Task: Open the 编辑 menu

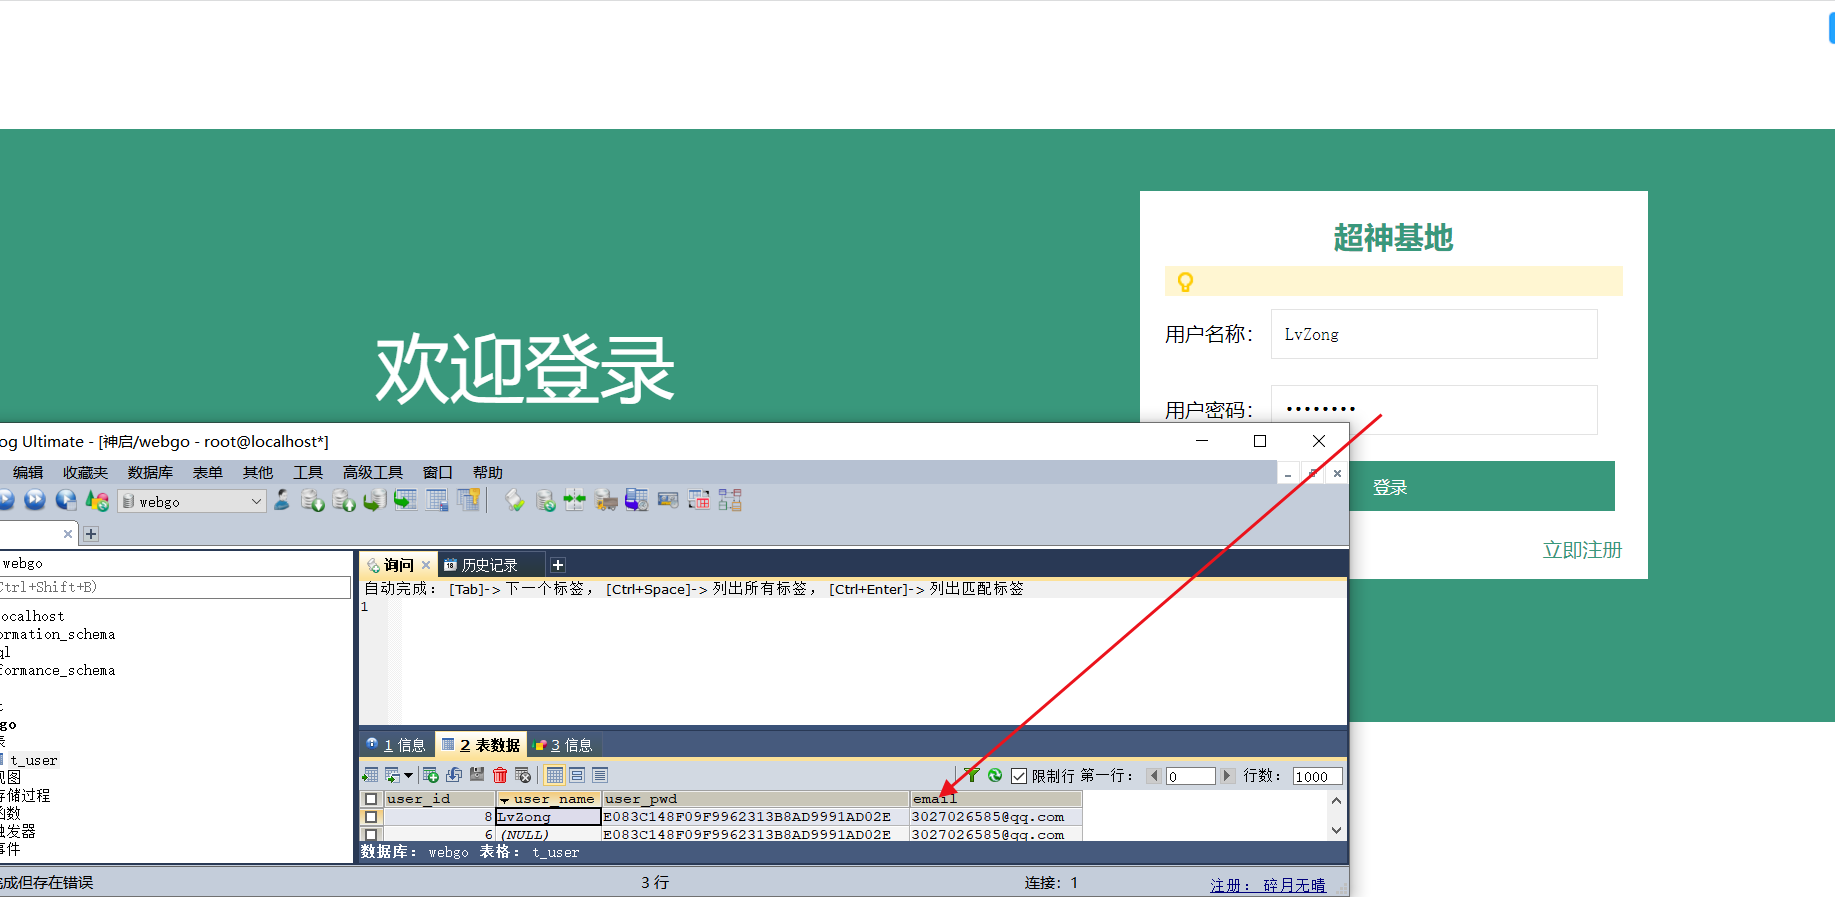Action: (x=28, y=472)
